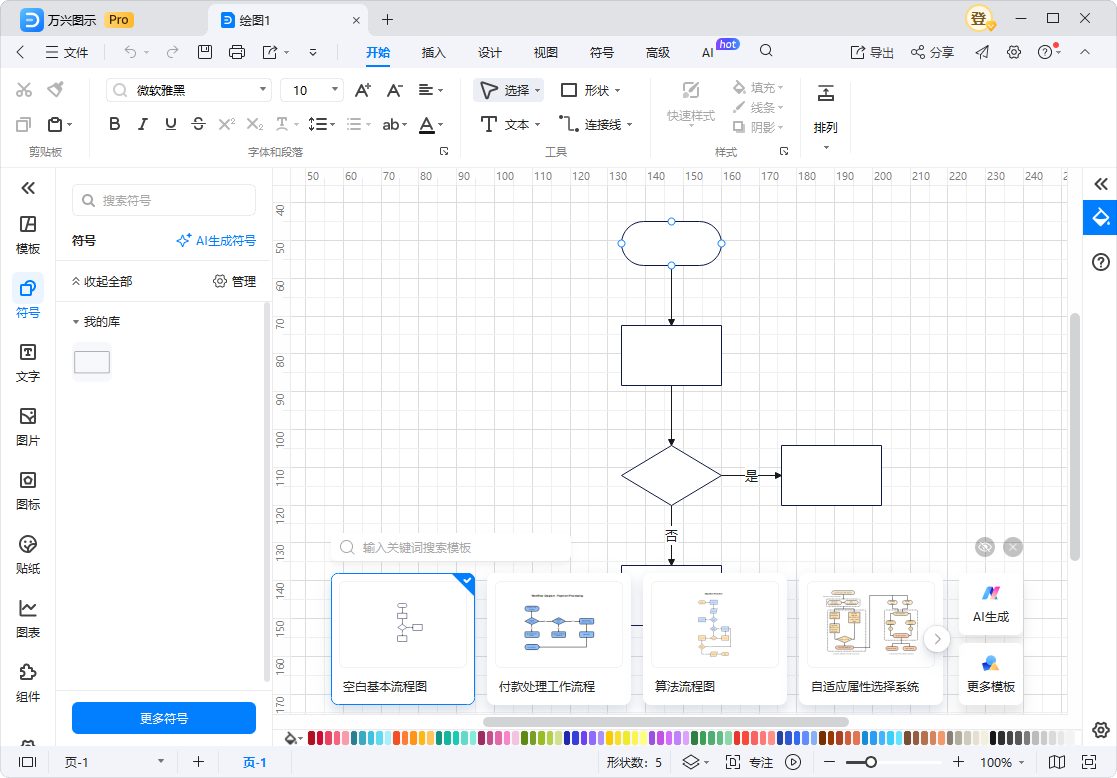Hide the template panel with eye icon

[x=985, y=547]
